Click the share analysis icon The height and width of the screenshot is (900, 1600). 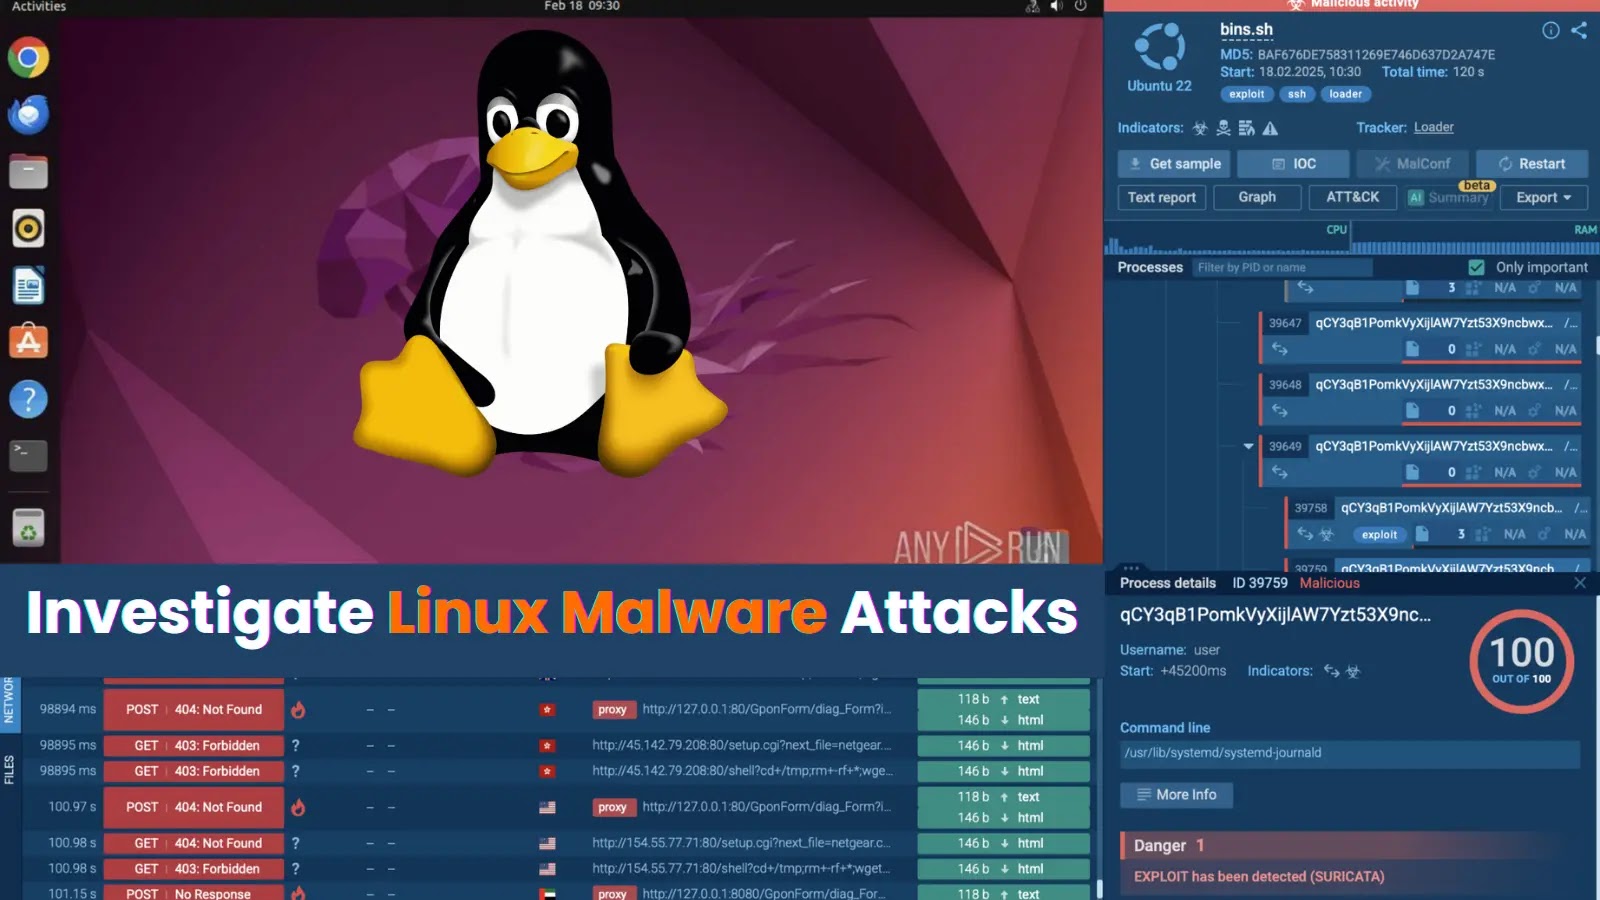coord(1577,30)
